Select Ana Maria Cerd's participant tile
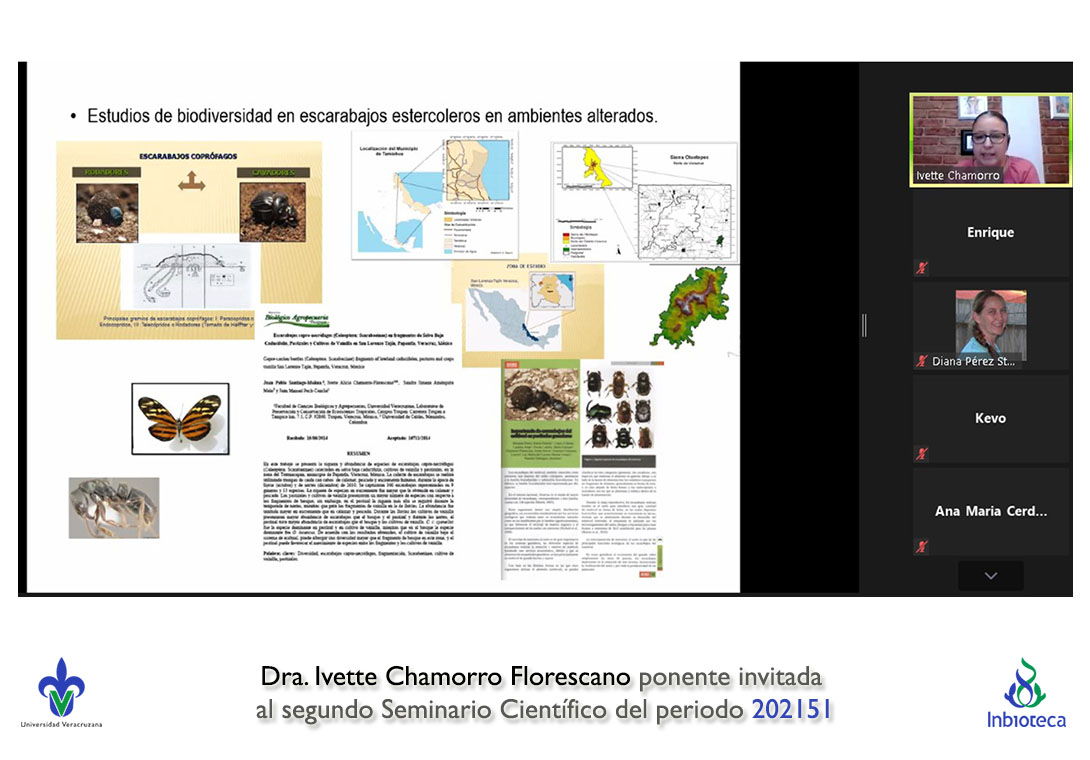This screenshot has height=760, width=1090. coord(990,511)
